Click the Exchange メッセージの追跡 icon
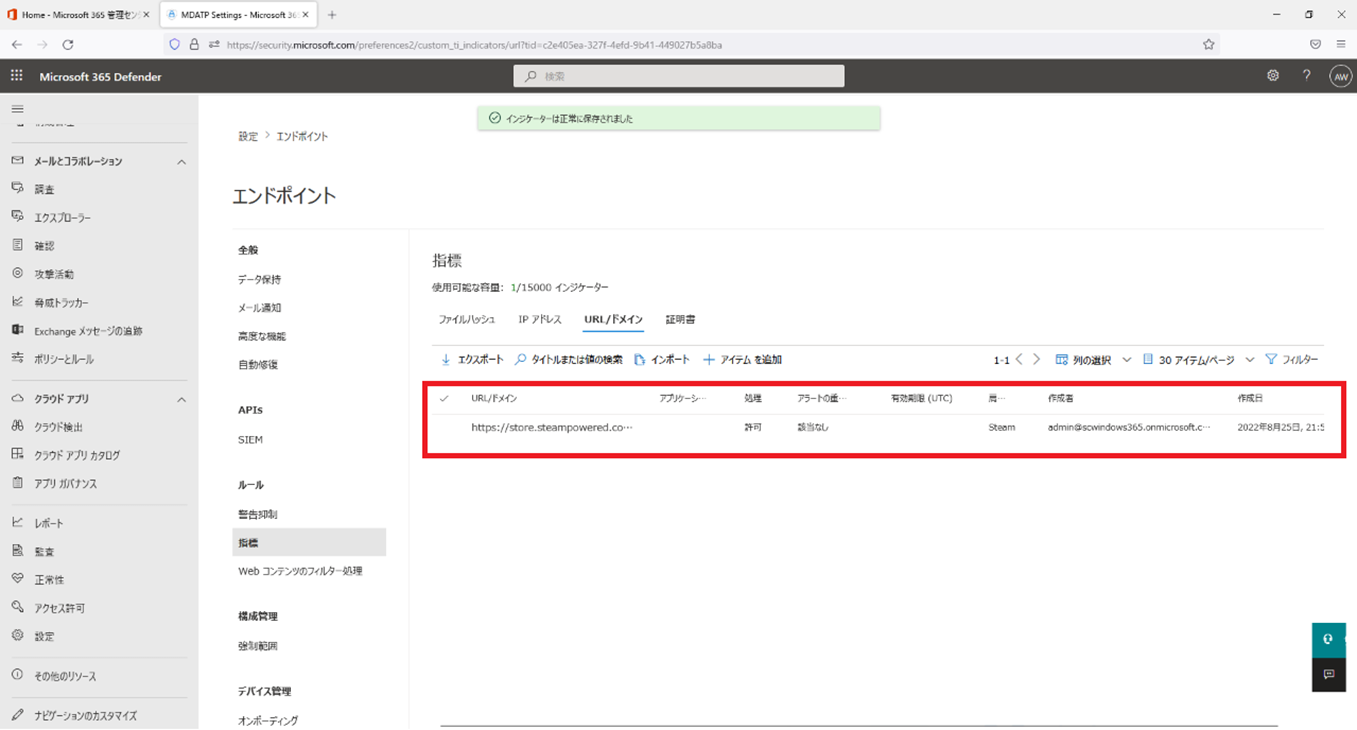This screenshot has width=1357, height=730. (17, 330)
